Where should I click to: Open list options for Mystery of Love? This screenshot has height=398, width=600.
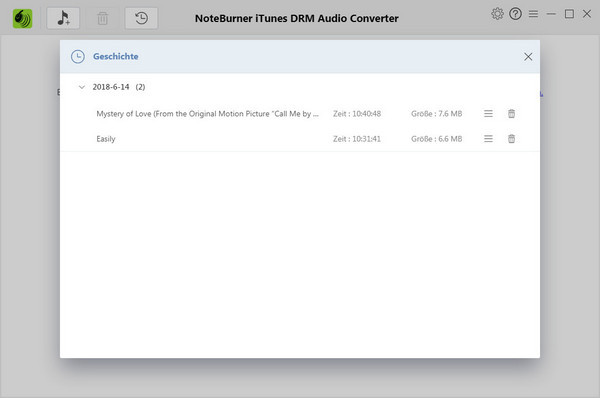[488, 114]
